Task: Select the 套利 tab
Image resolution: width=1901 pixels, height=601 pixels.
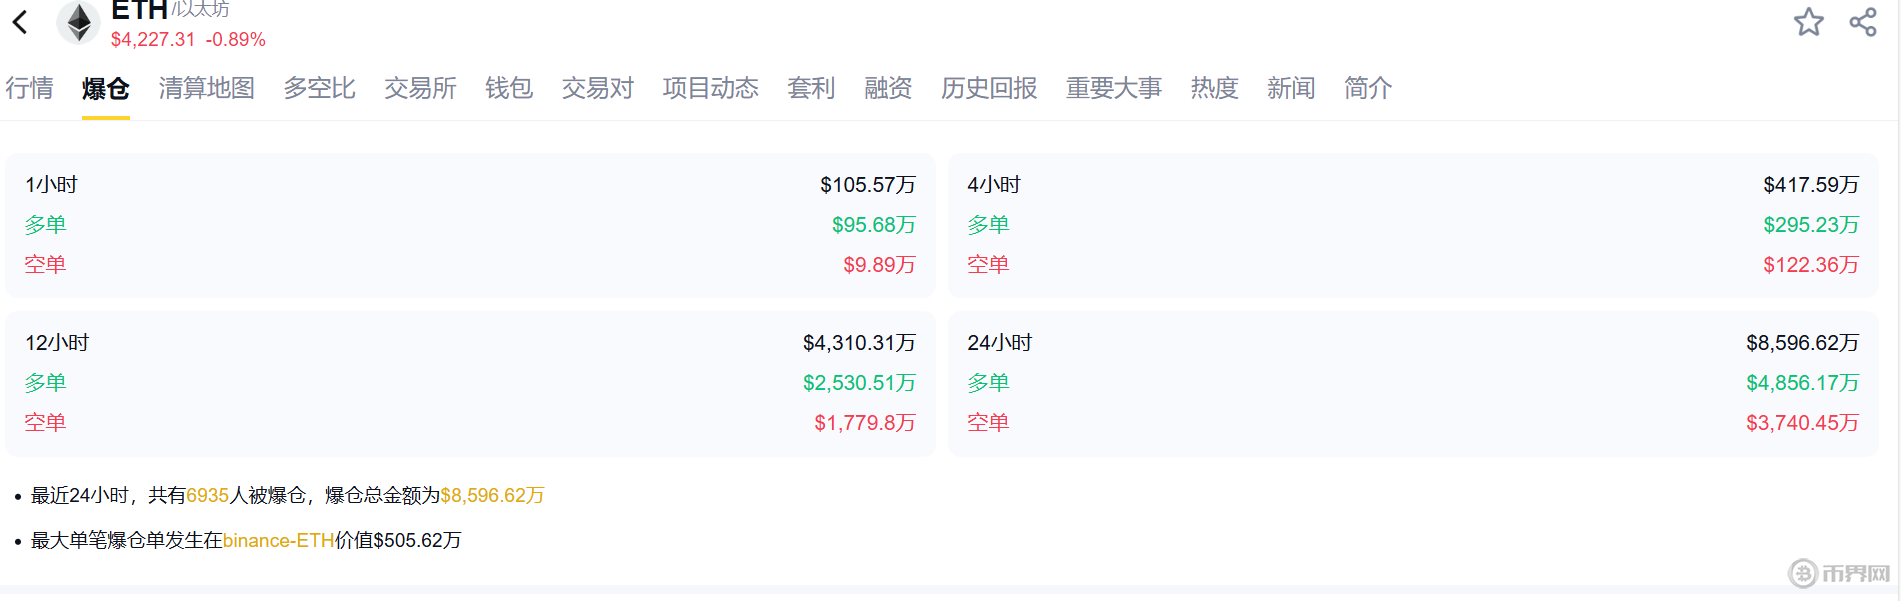Action: (811, 88)
